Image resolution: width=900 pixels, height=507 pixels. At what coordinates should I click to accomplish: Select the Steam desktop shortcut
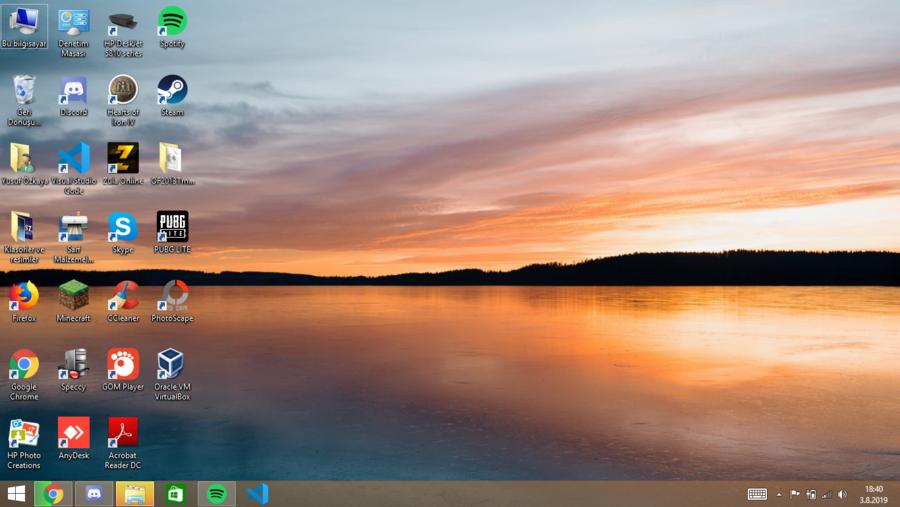point(172,96)
